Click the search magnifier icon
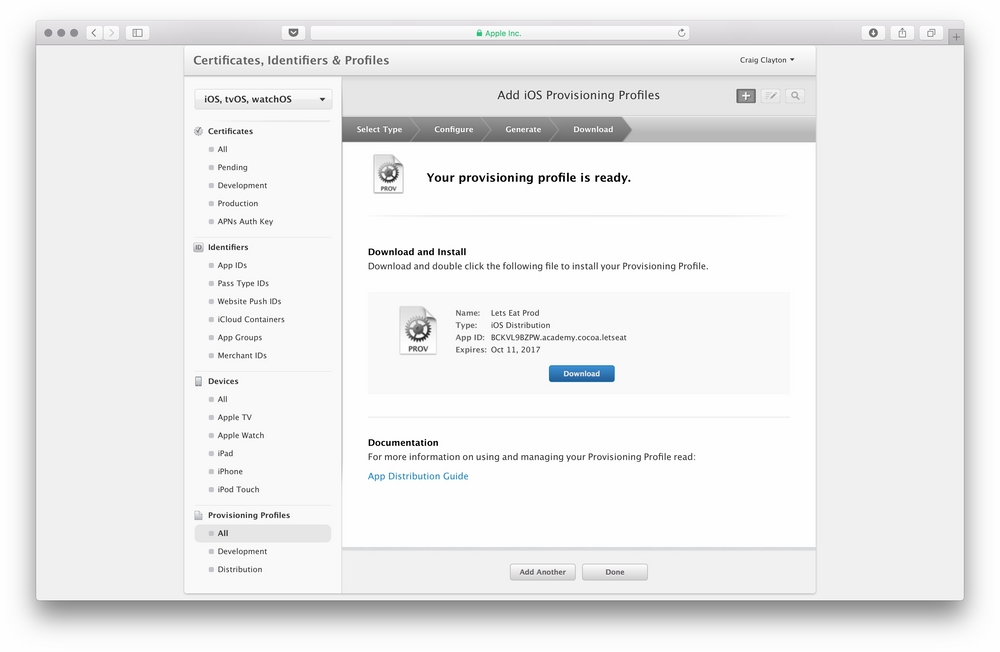1000x652 pixels. (x=795, y=96)
